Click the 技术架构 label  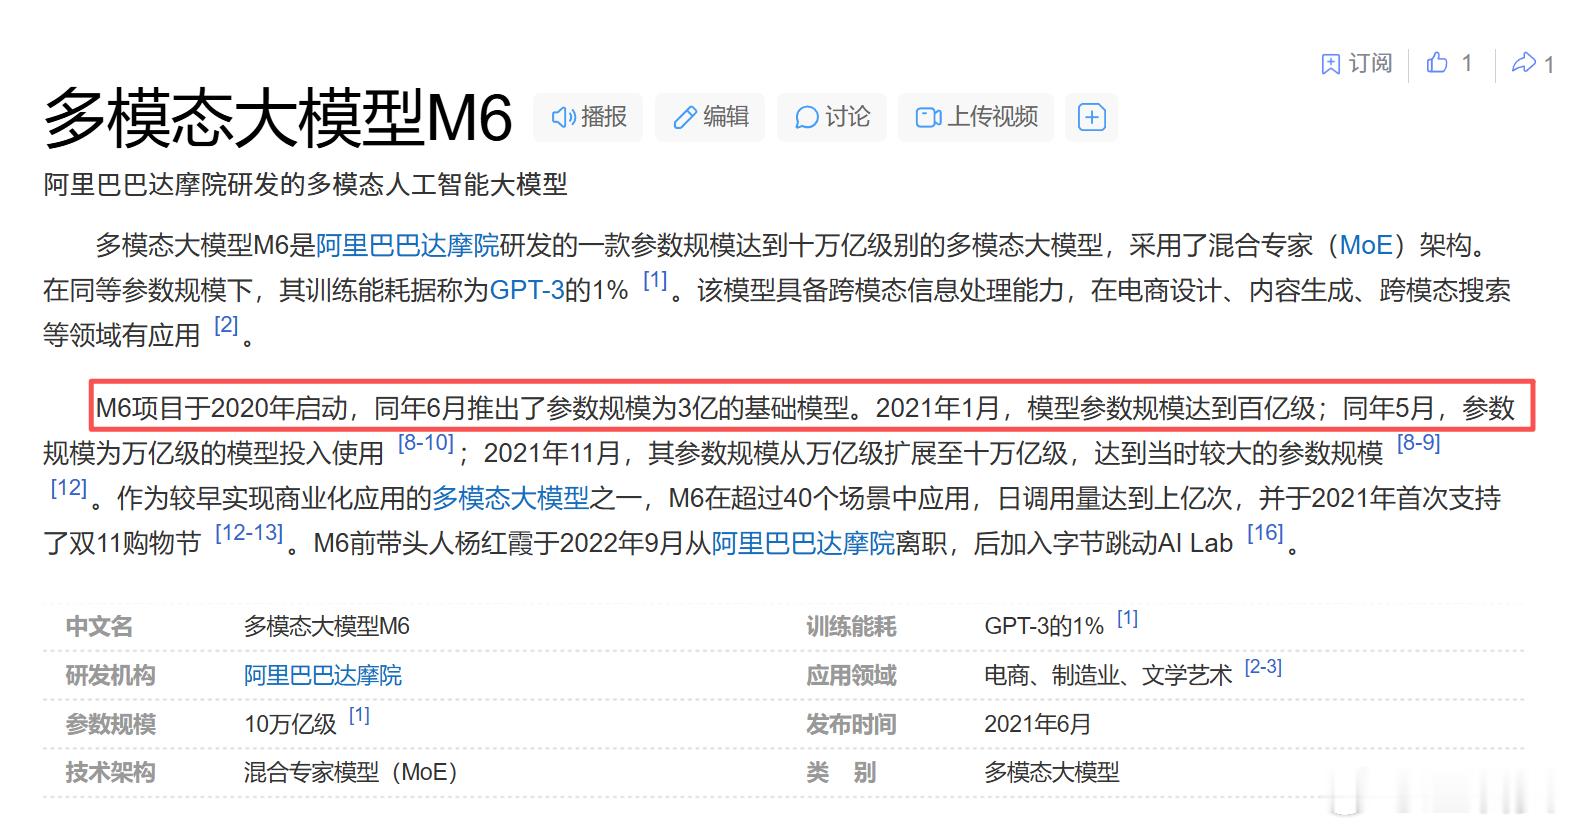click(110, 772)
